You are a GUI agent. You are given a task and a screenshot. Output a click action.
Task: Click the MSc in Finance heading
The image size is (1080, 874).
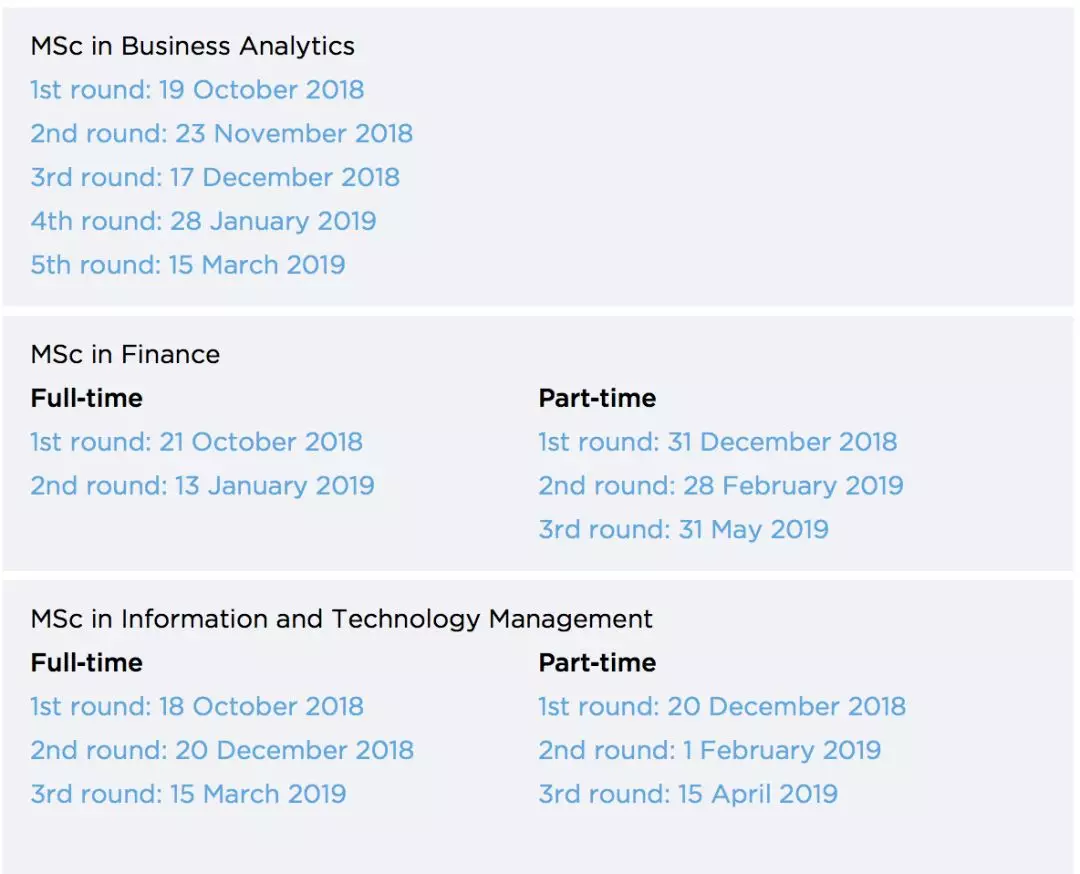pos(125,354)
